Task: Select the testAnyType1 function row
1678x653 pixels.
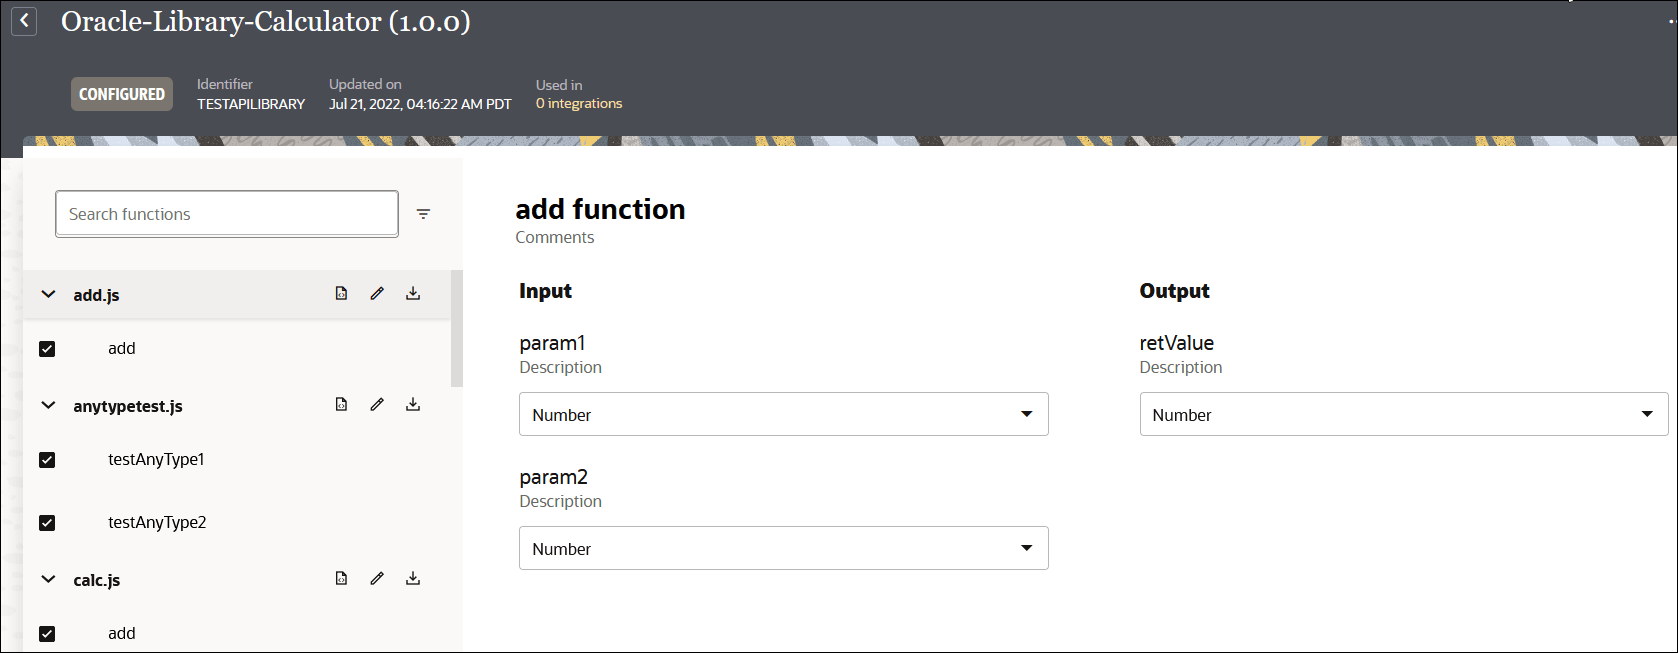Action: click(156, 459)
